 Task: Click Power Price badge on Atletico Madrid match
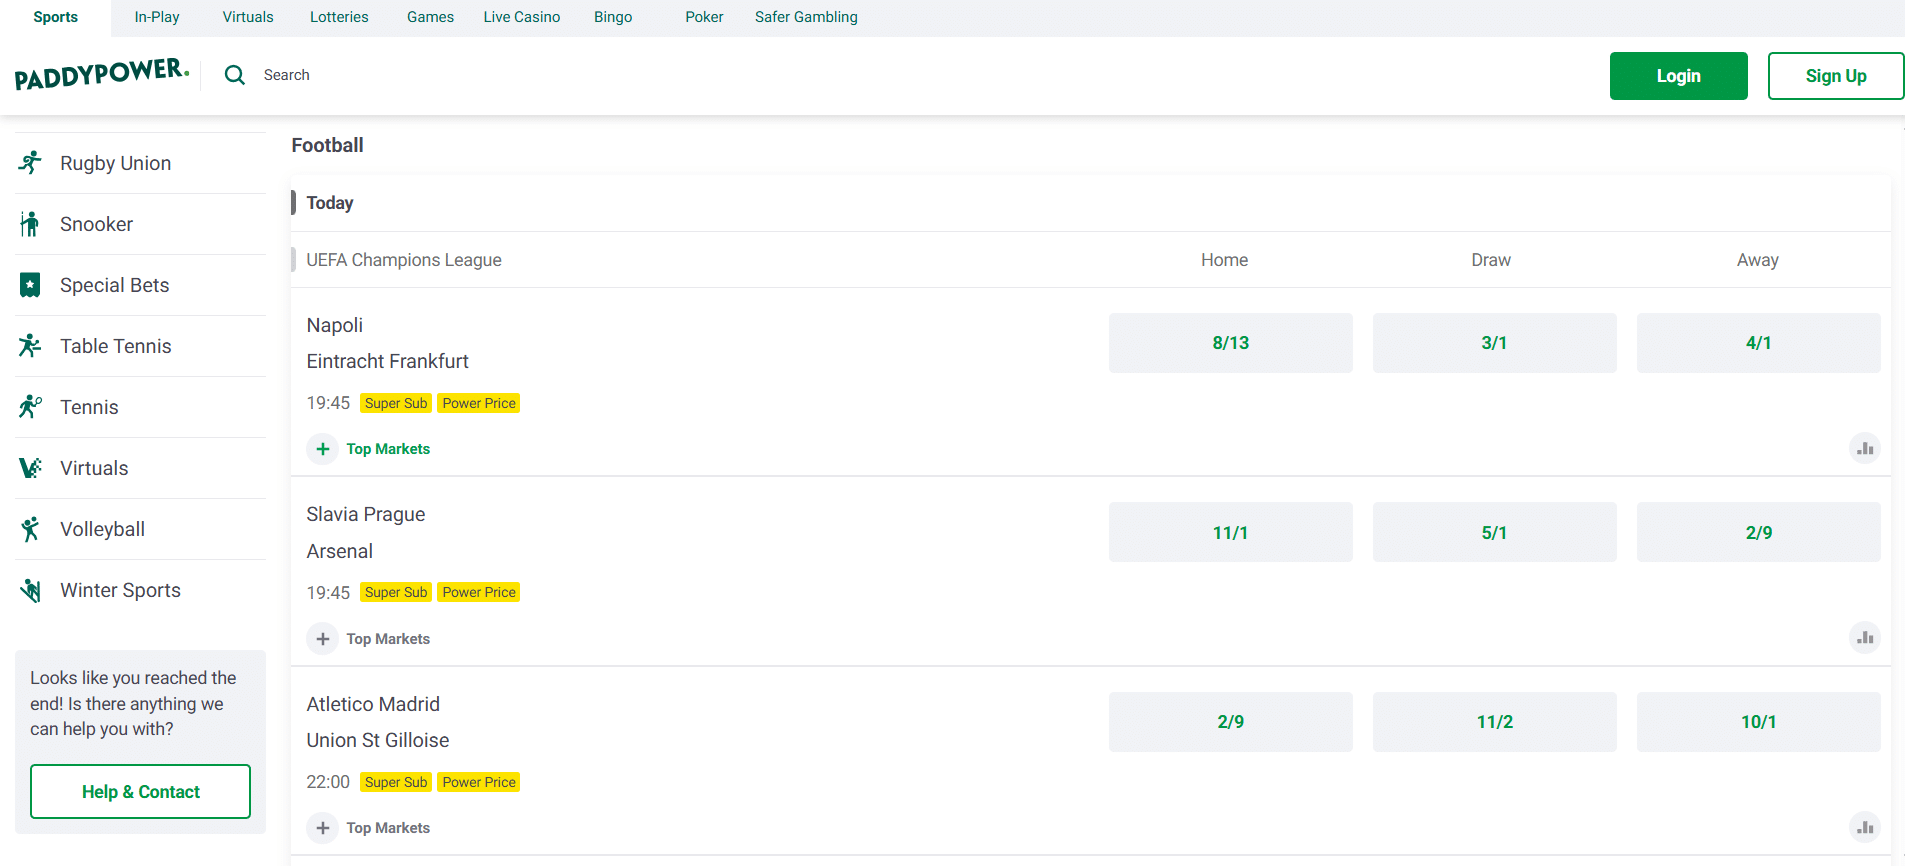(x=479, y=782)
